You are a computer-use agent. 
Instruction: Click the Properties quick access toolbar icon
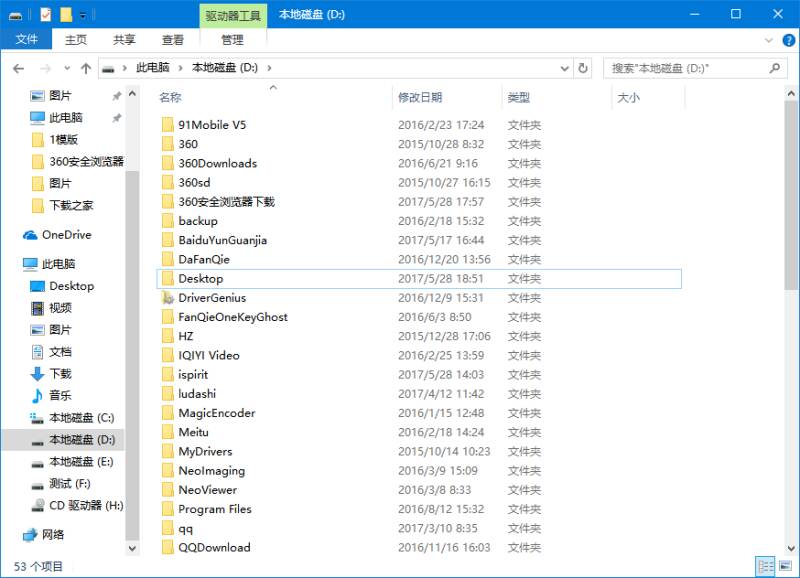click(45, 14)
